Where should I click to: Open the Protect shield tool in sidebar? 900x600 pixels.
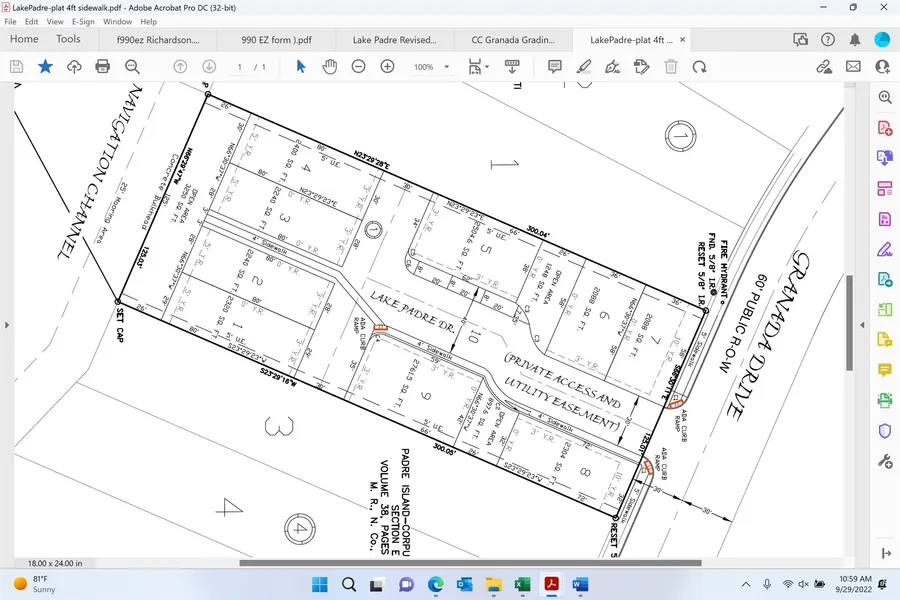pos(885,431)
